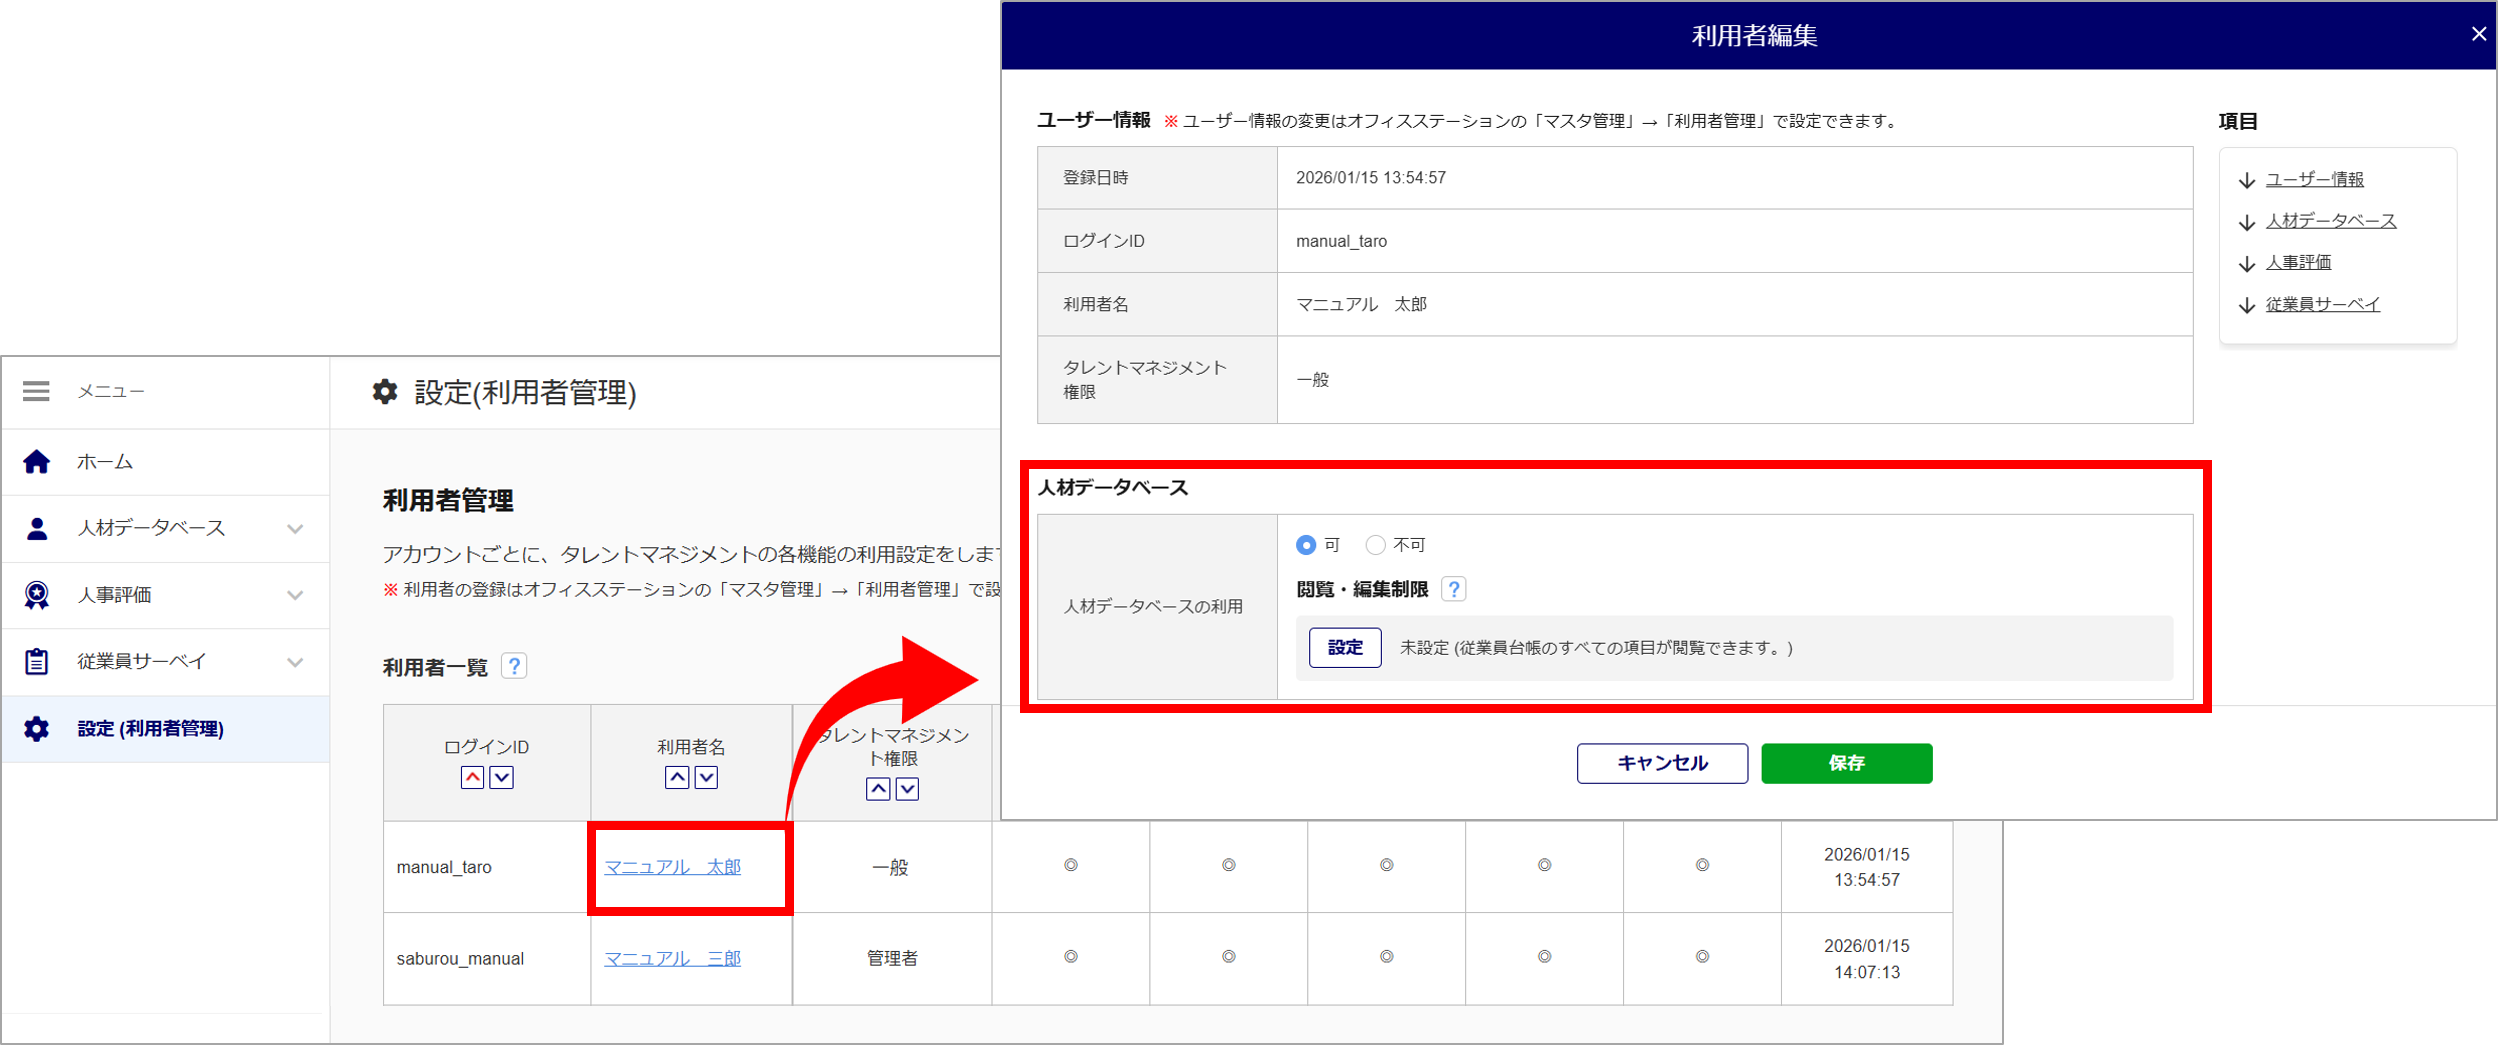Select the 不可 radio button
Image resolution: width=2498 pixels, height=1045 pixels.
[1376, 545]
